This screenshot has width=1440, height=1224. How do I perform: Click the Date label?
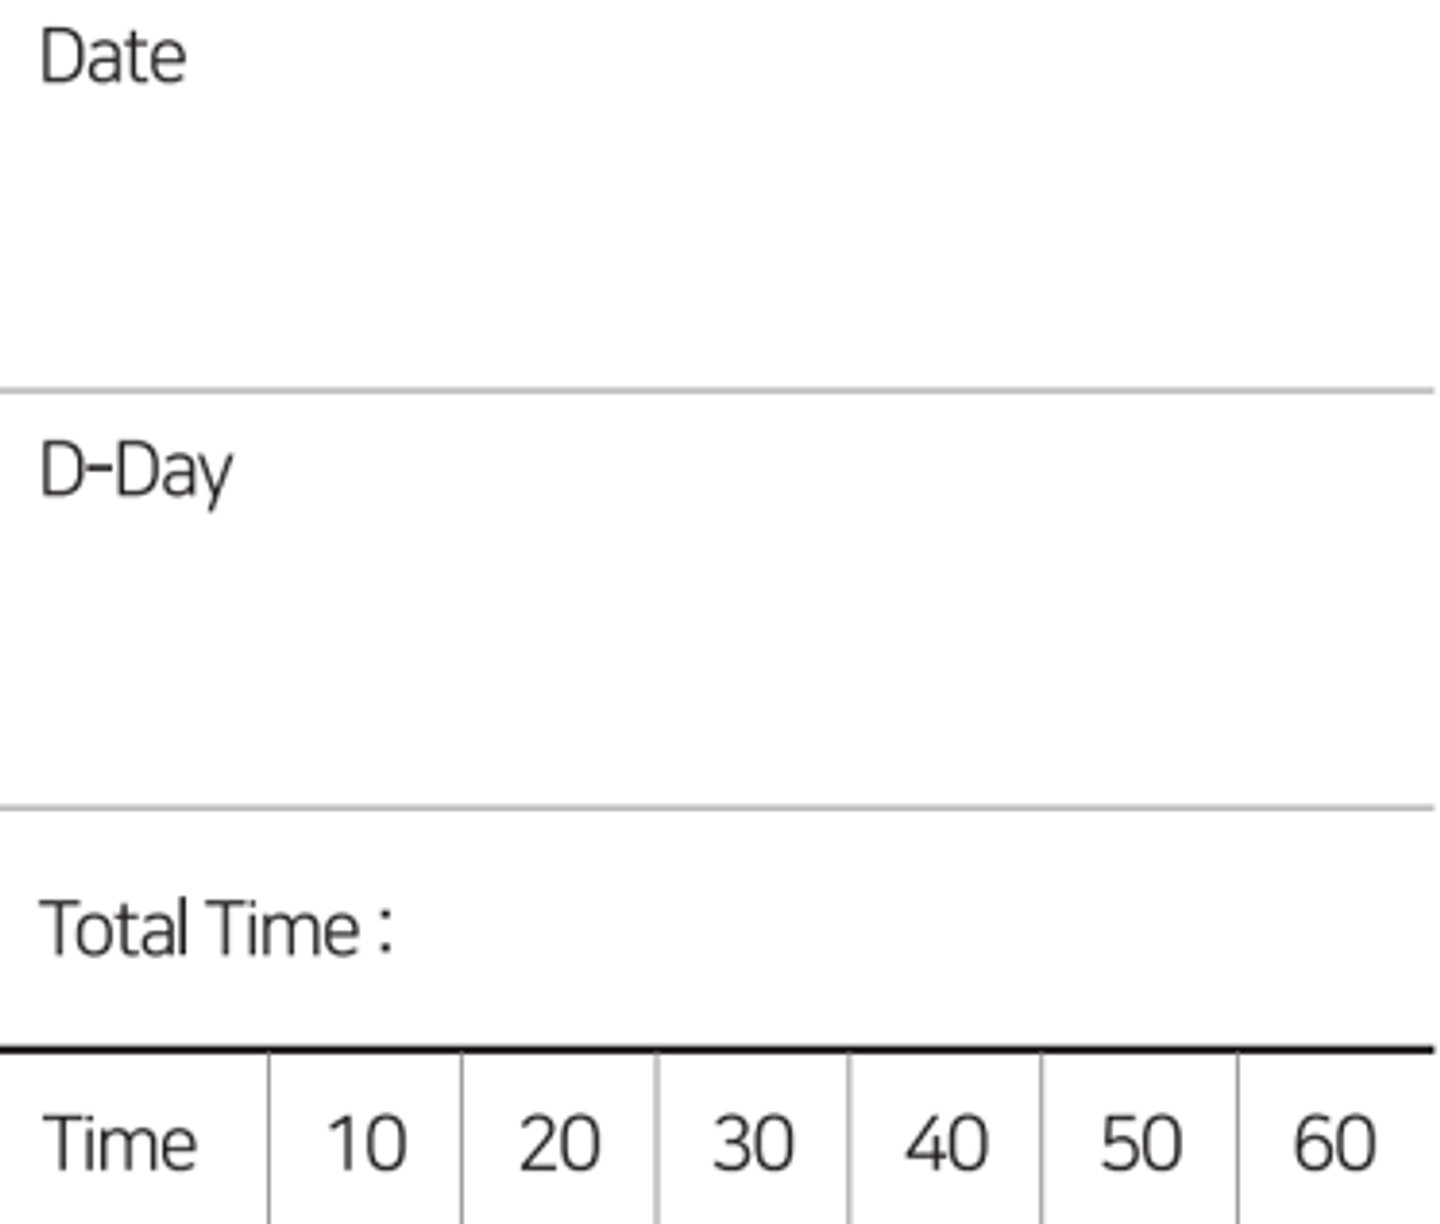coord(112,57)
